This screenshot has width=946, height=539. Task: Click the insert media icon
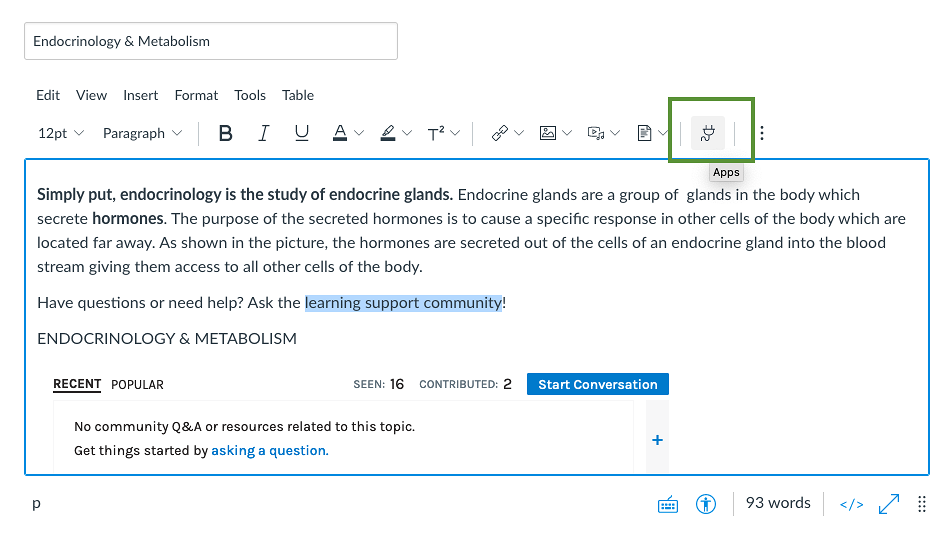596,133
